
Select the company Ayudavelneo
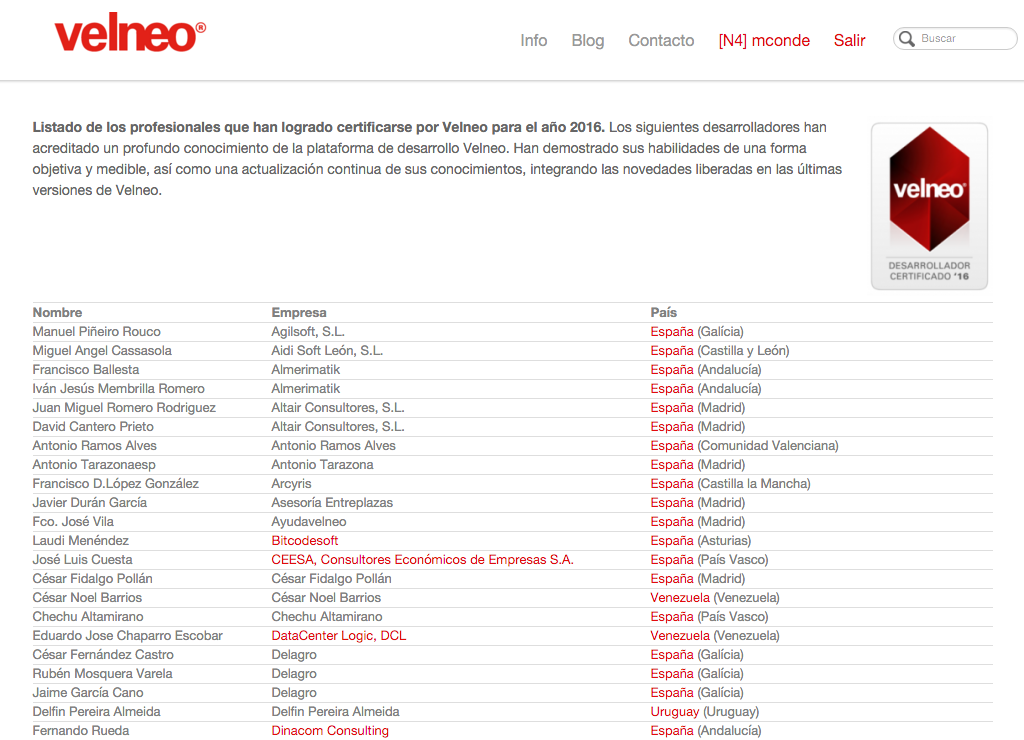[309, 522]
